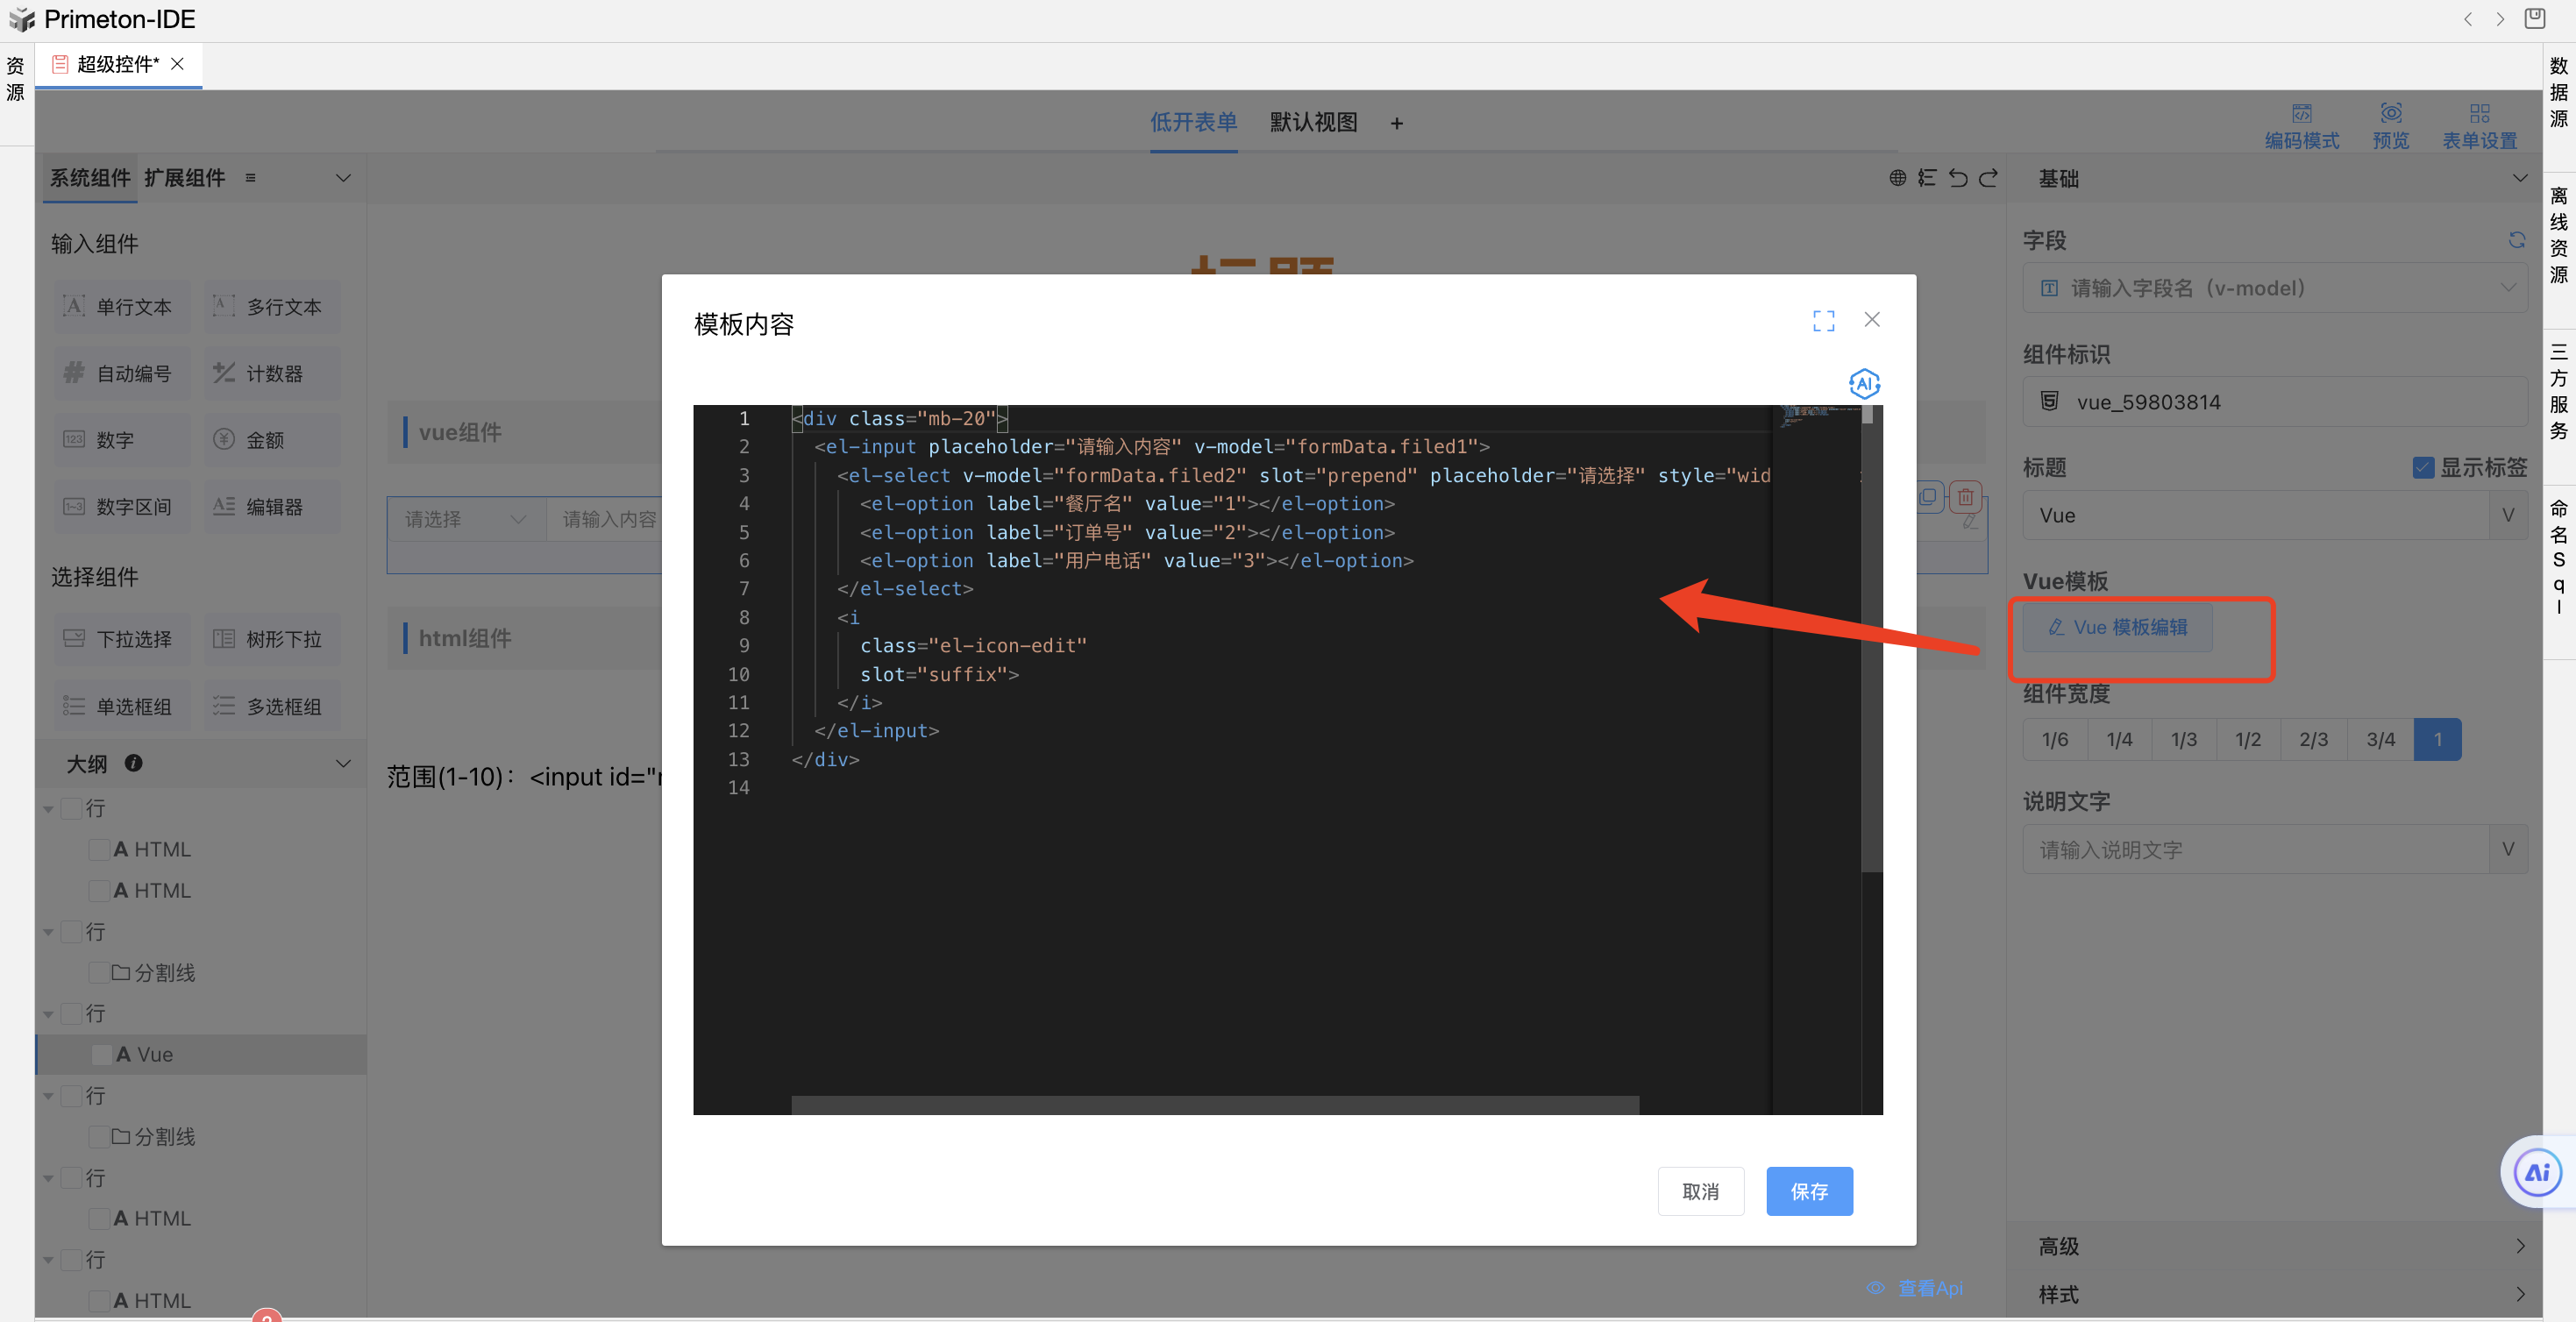The height and width of the screenshot is (1322, 2576).
Task: Click the 保存 save button
Action: [x=1808, y=1191]
